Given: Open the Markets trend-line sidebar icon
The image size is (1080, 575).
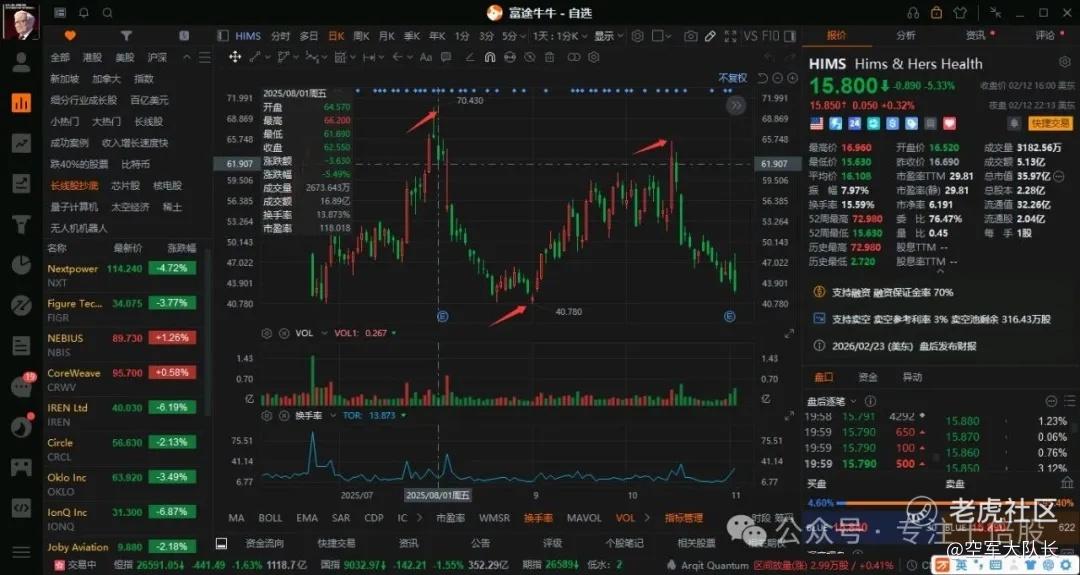Looking at the screenshot, I should [x=21, y=143].
